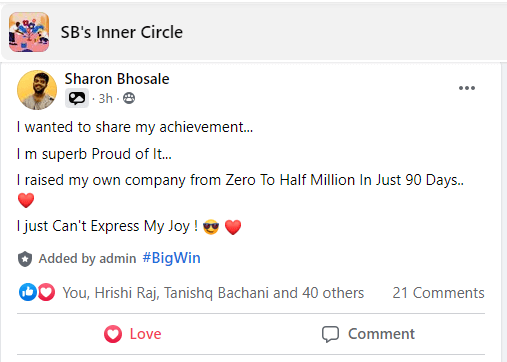This screenshot has width=507, height=362.
Task: Click the conversation starter badge icon
Action: pyautogui.click(x=77, y=98)
